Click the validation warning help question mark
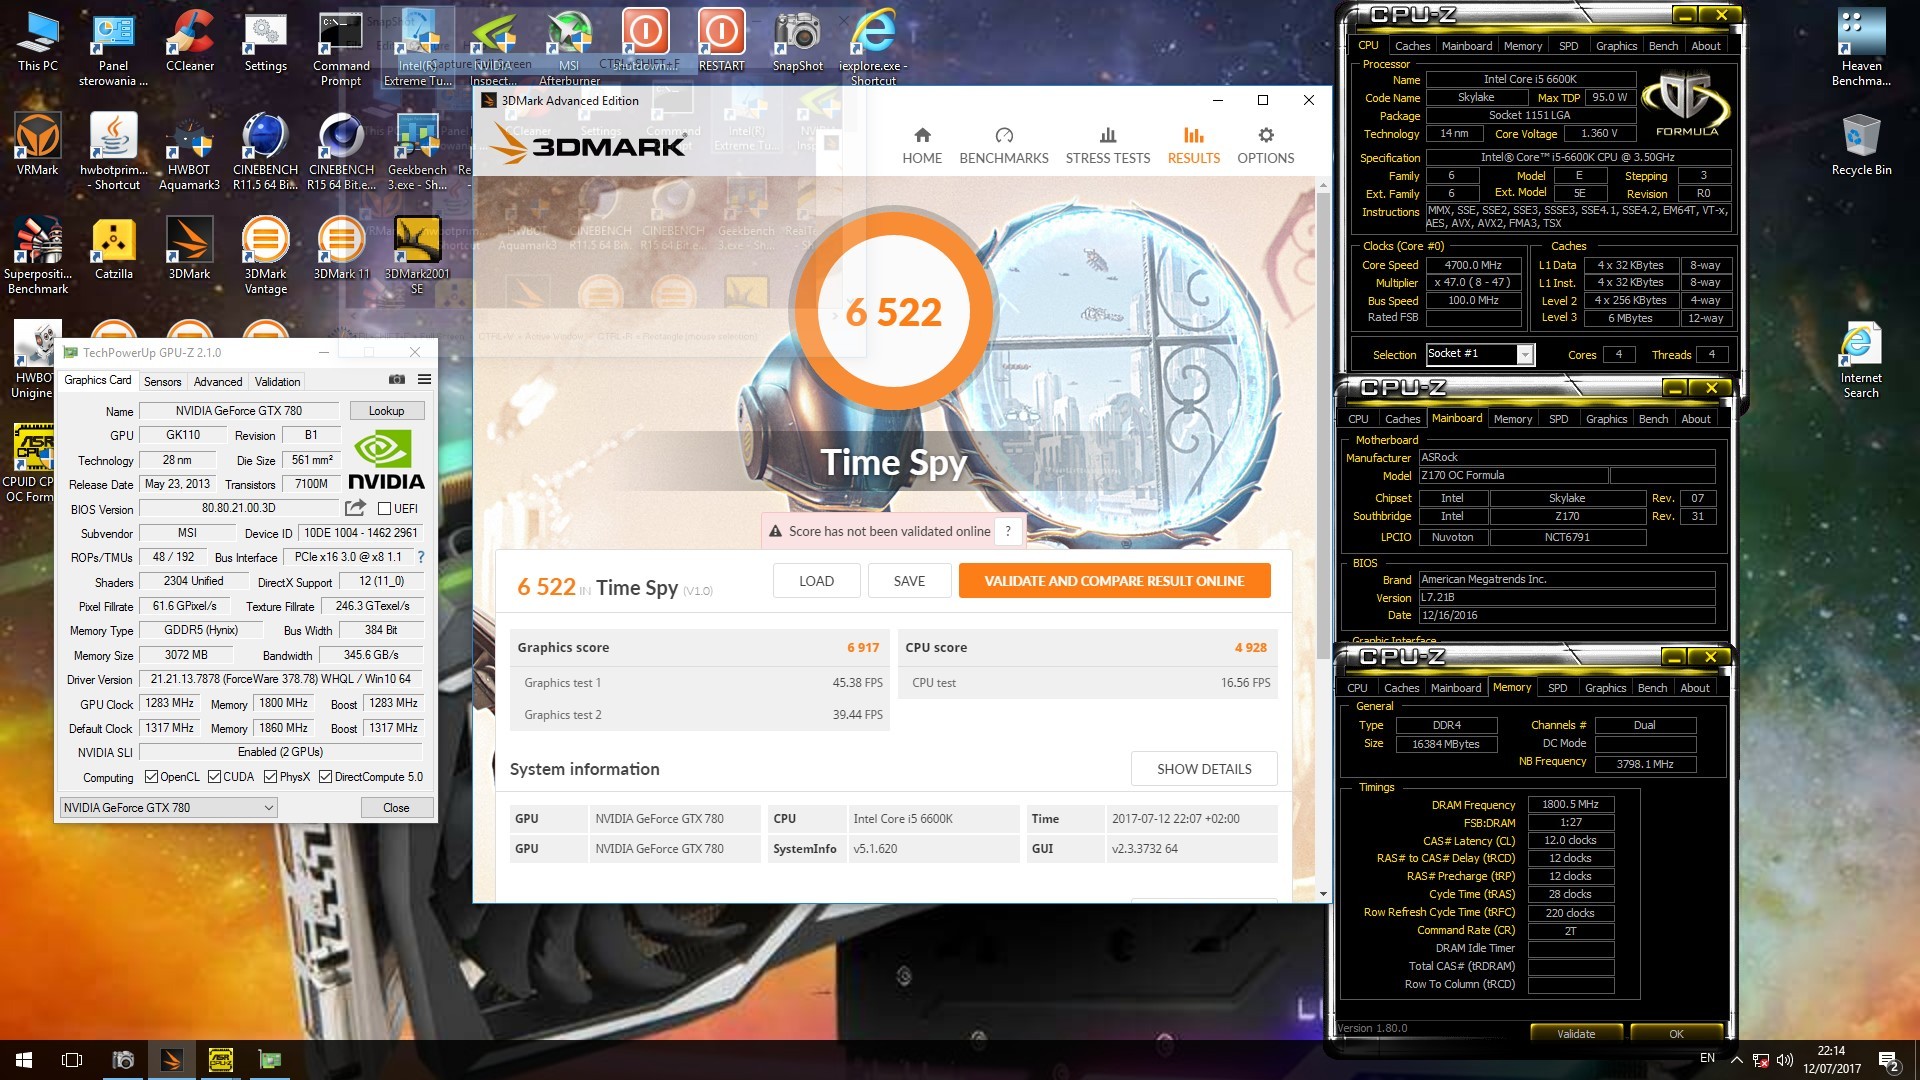 point(1008,531)
